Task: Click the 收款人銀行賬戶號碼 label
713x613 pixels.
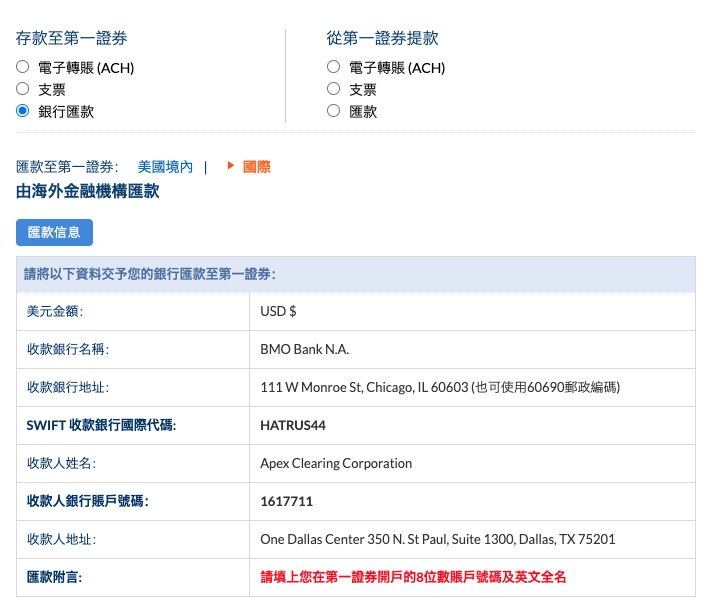Action: click(x=88, y=501)
